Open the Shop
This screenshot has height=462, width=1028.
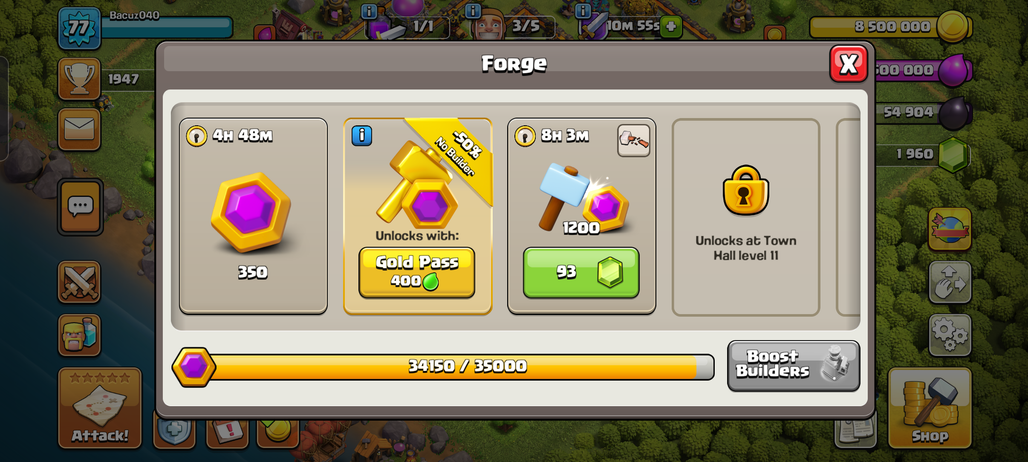click(x=930, y=408)
